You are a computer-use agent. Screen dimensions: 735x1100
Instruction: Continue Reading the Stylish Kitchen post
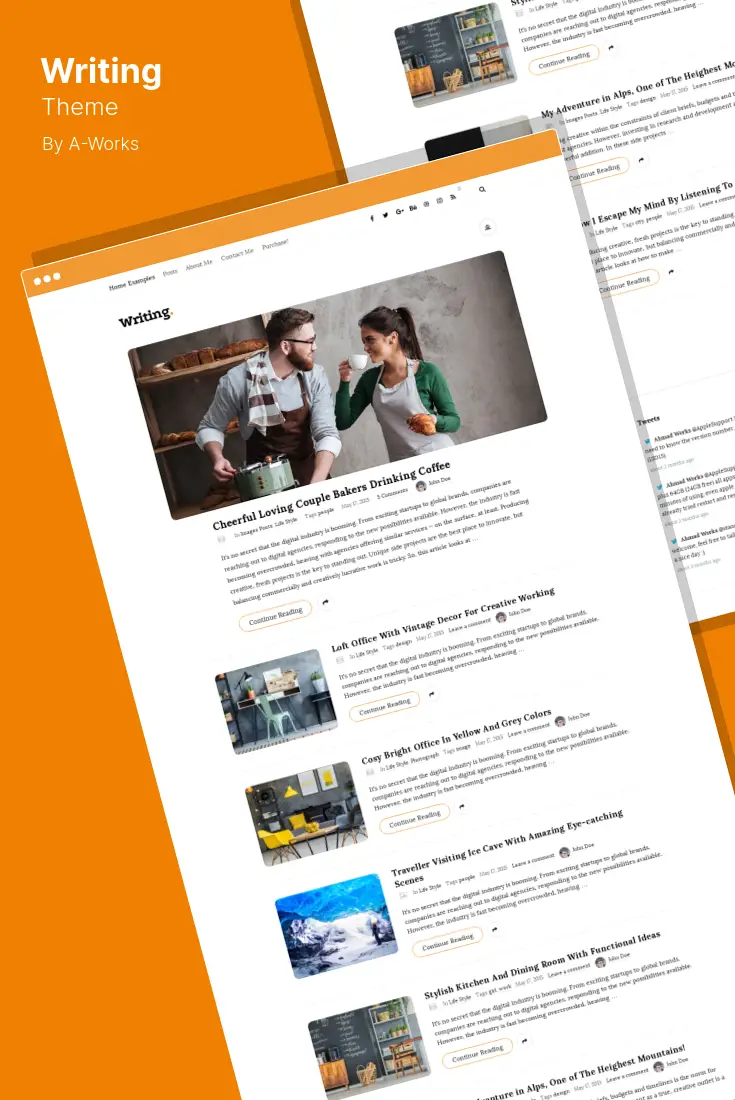click(478, 1054)
